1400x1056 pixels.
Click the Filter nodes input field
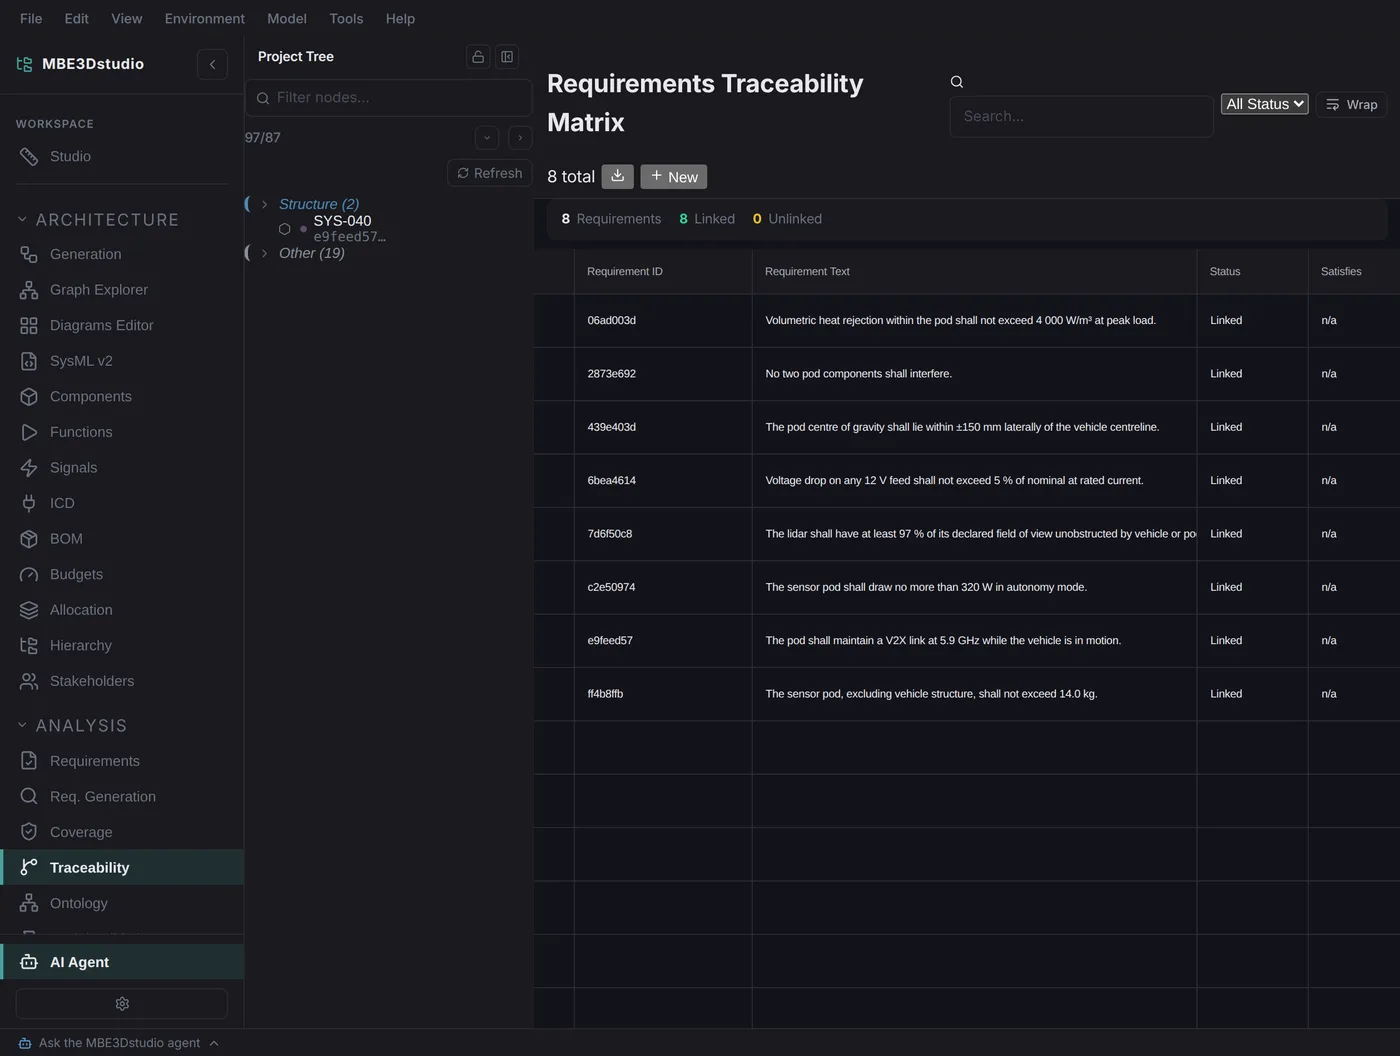(x=388, y=98)
